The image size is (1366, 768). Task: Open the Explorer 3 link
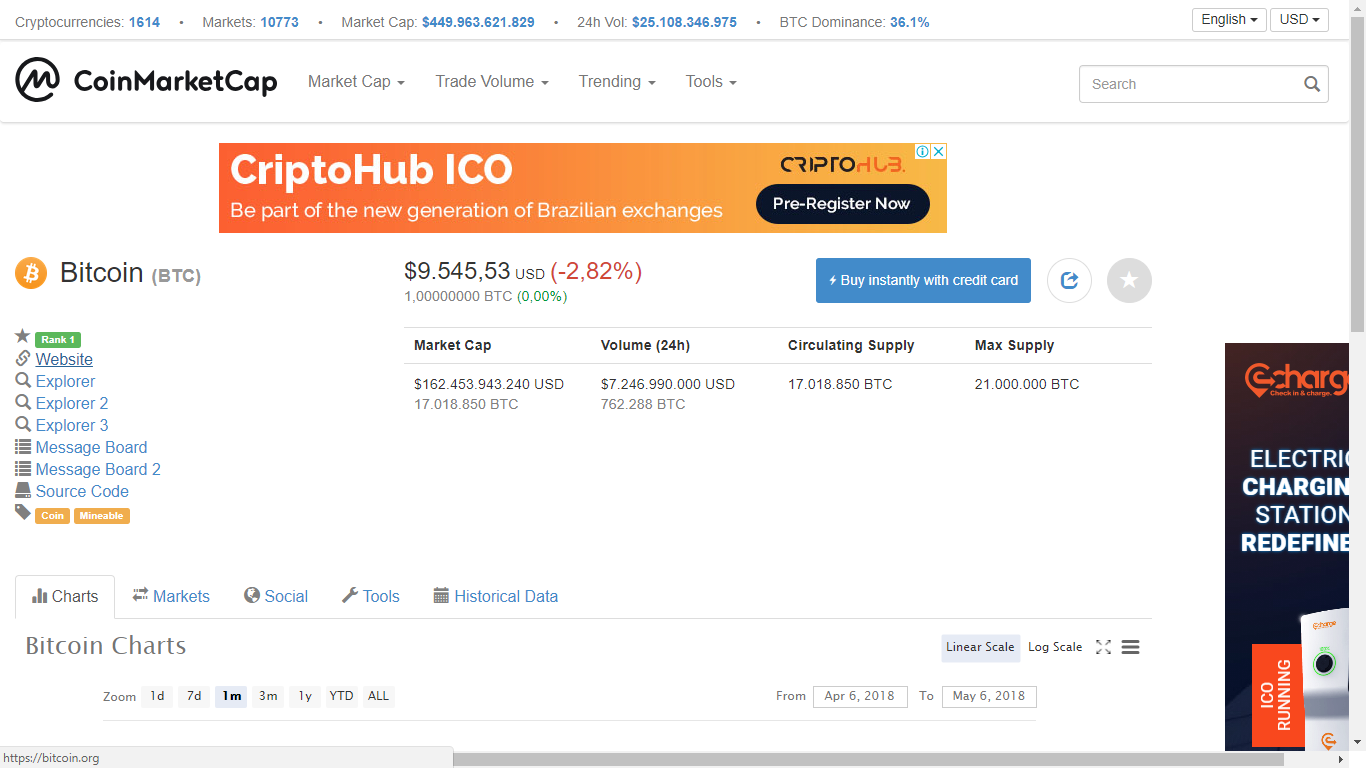click(x=72, y=426)
